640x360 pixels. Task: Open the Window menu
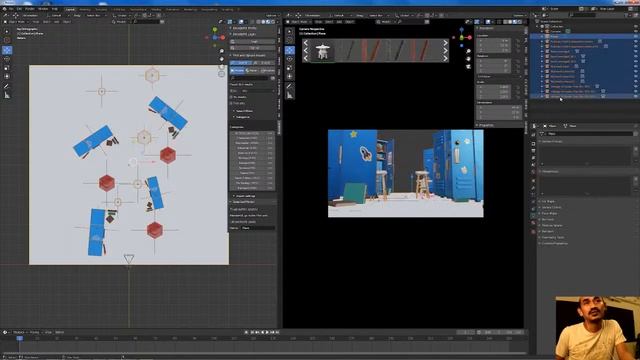pyautogui.click(x=43, y=9)
